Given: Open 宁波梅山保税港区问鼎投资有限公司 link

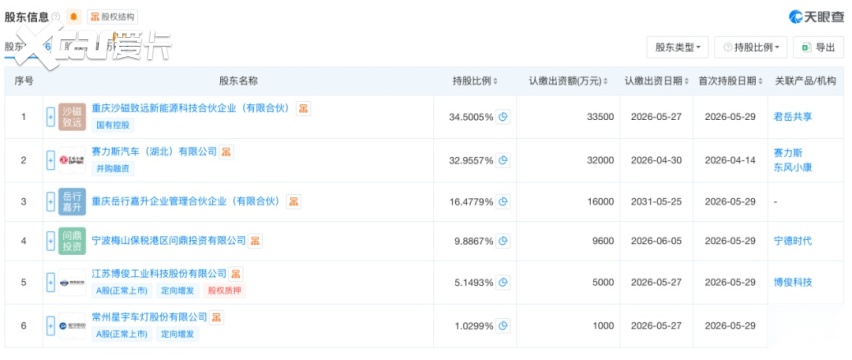Looking at the screenshot, I should click(x=168, y=241).
